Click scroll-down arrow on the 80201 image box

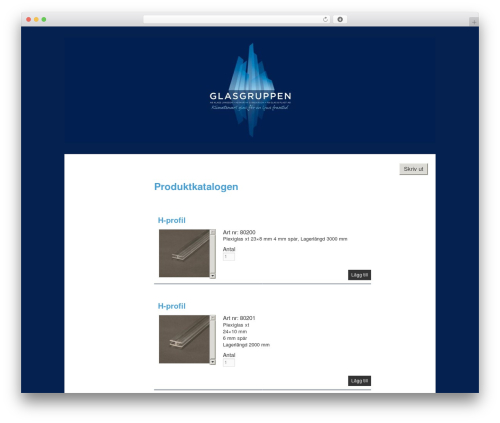pos(213,362)
